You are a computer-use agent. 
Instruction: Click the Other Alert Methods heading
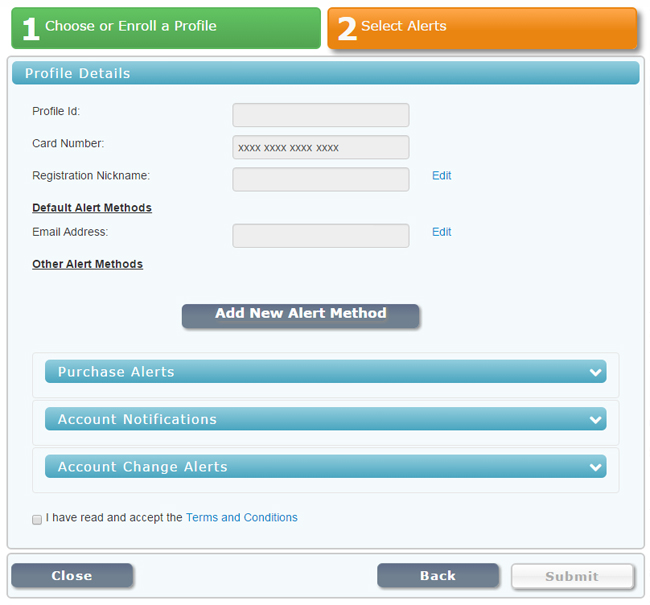point(87,264)
